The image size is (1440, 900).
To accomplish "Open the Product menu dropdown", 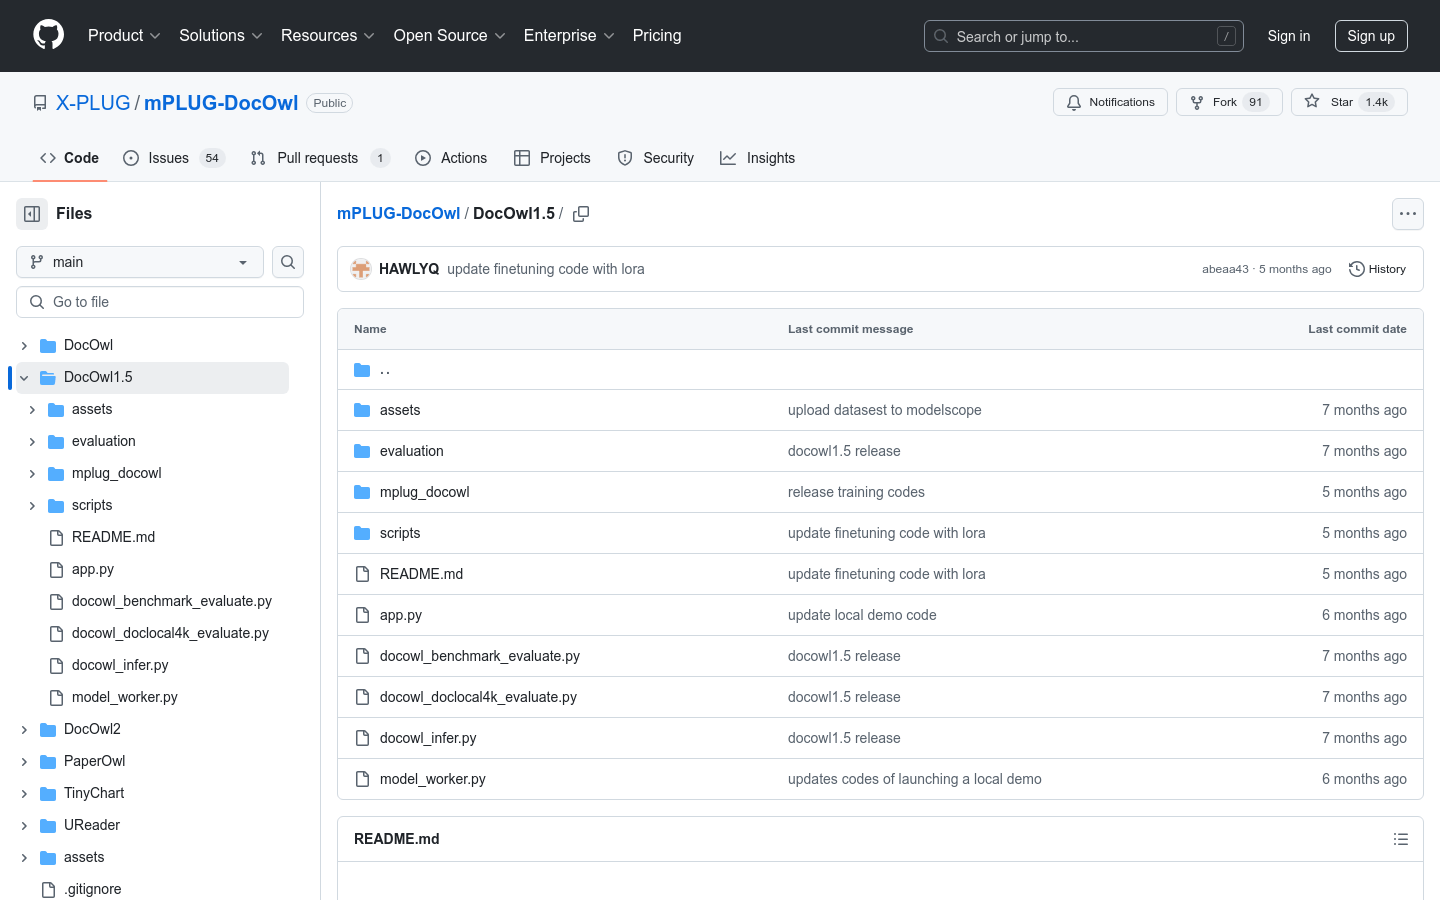I will (124, 35).
